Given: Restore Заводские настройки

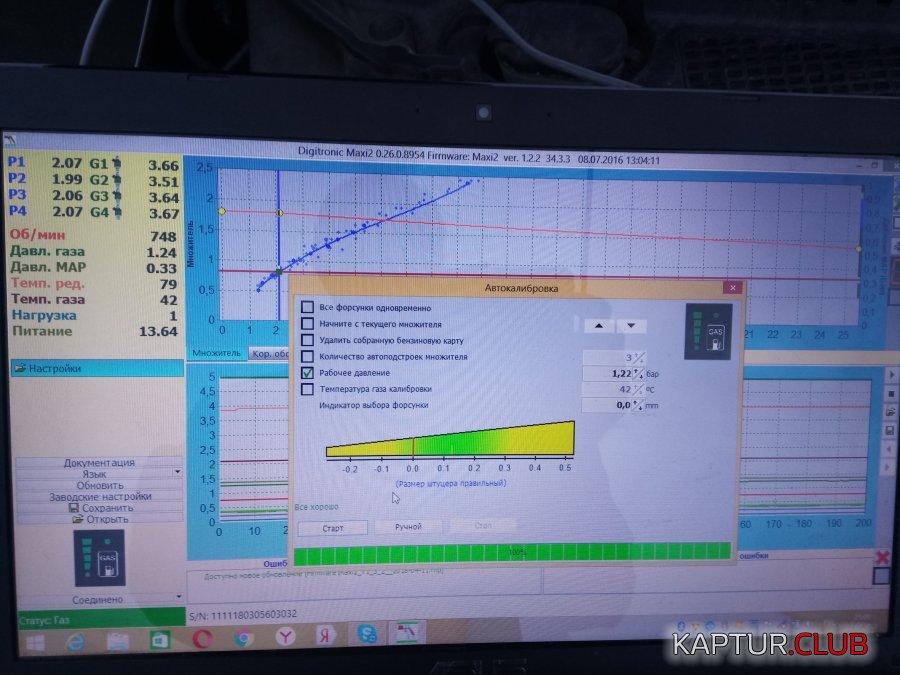Looking at the screenshot, I should 100,496.
